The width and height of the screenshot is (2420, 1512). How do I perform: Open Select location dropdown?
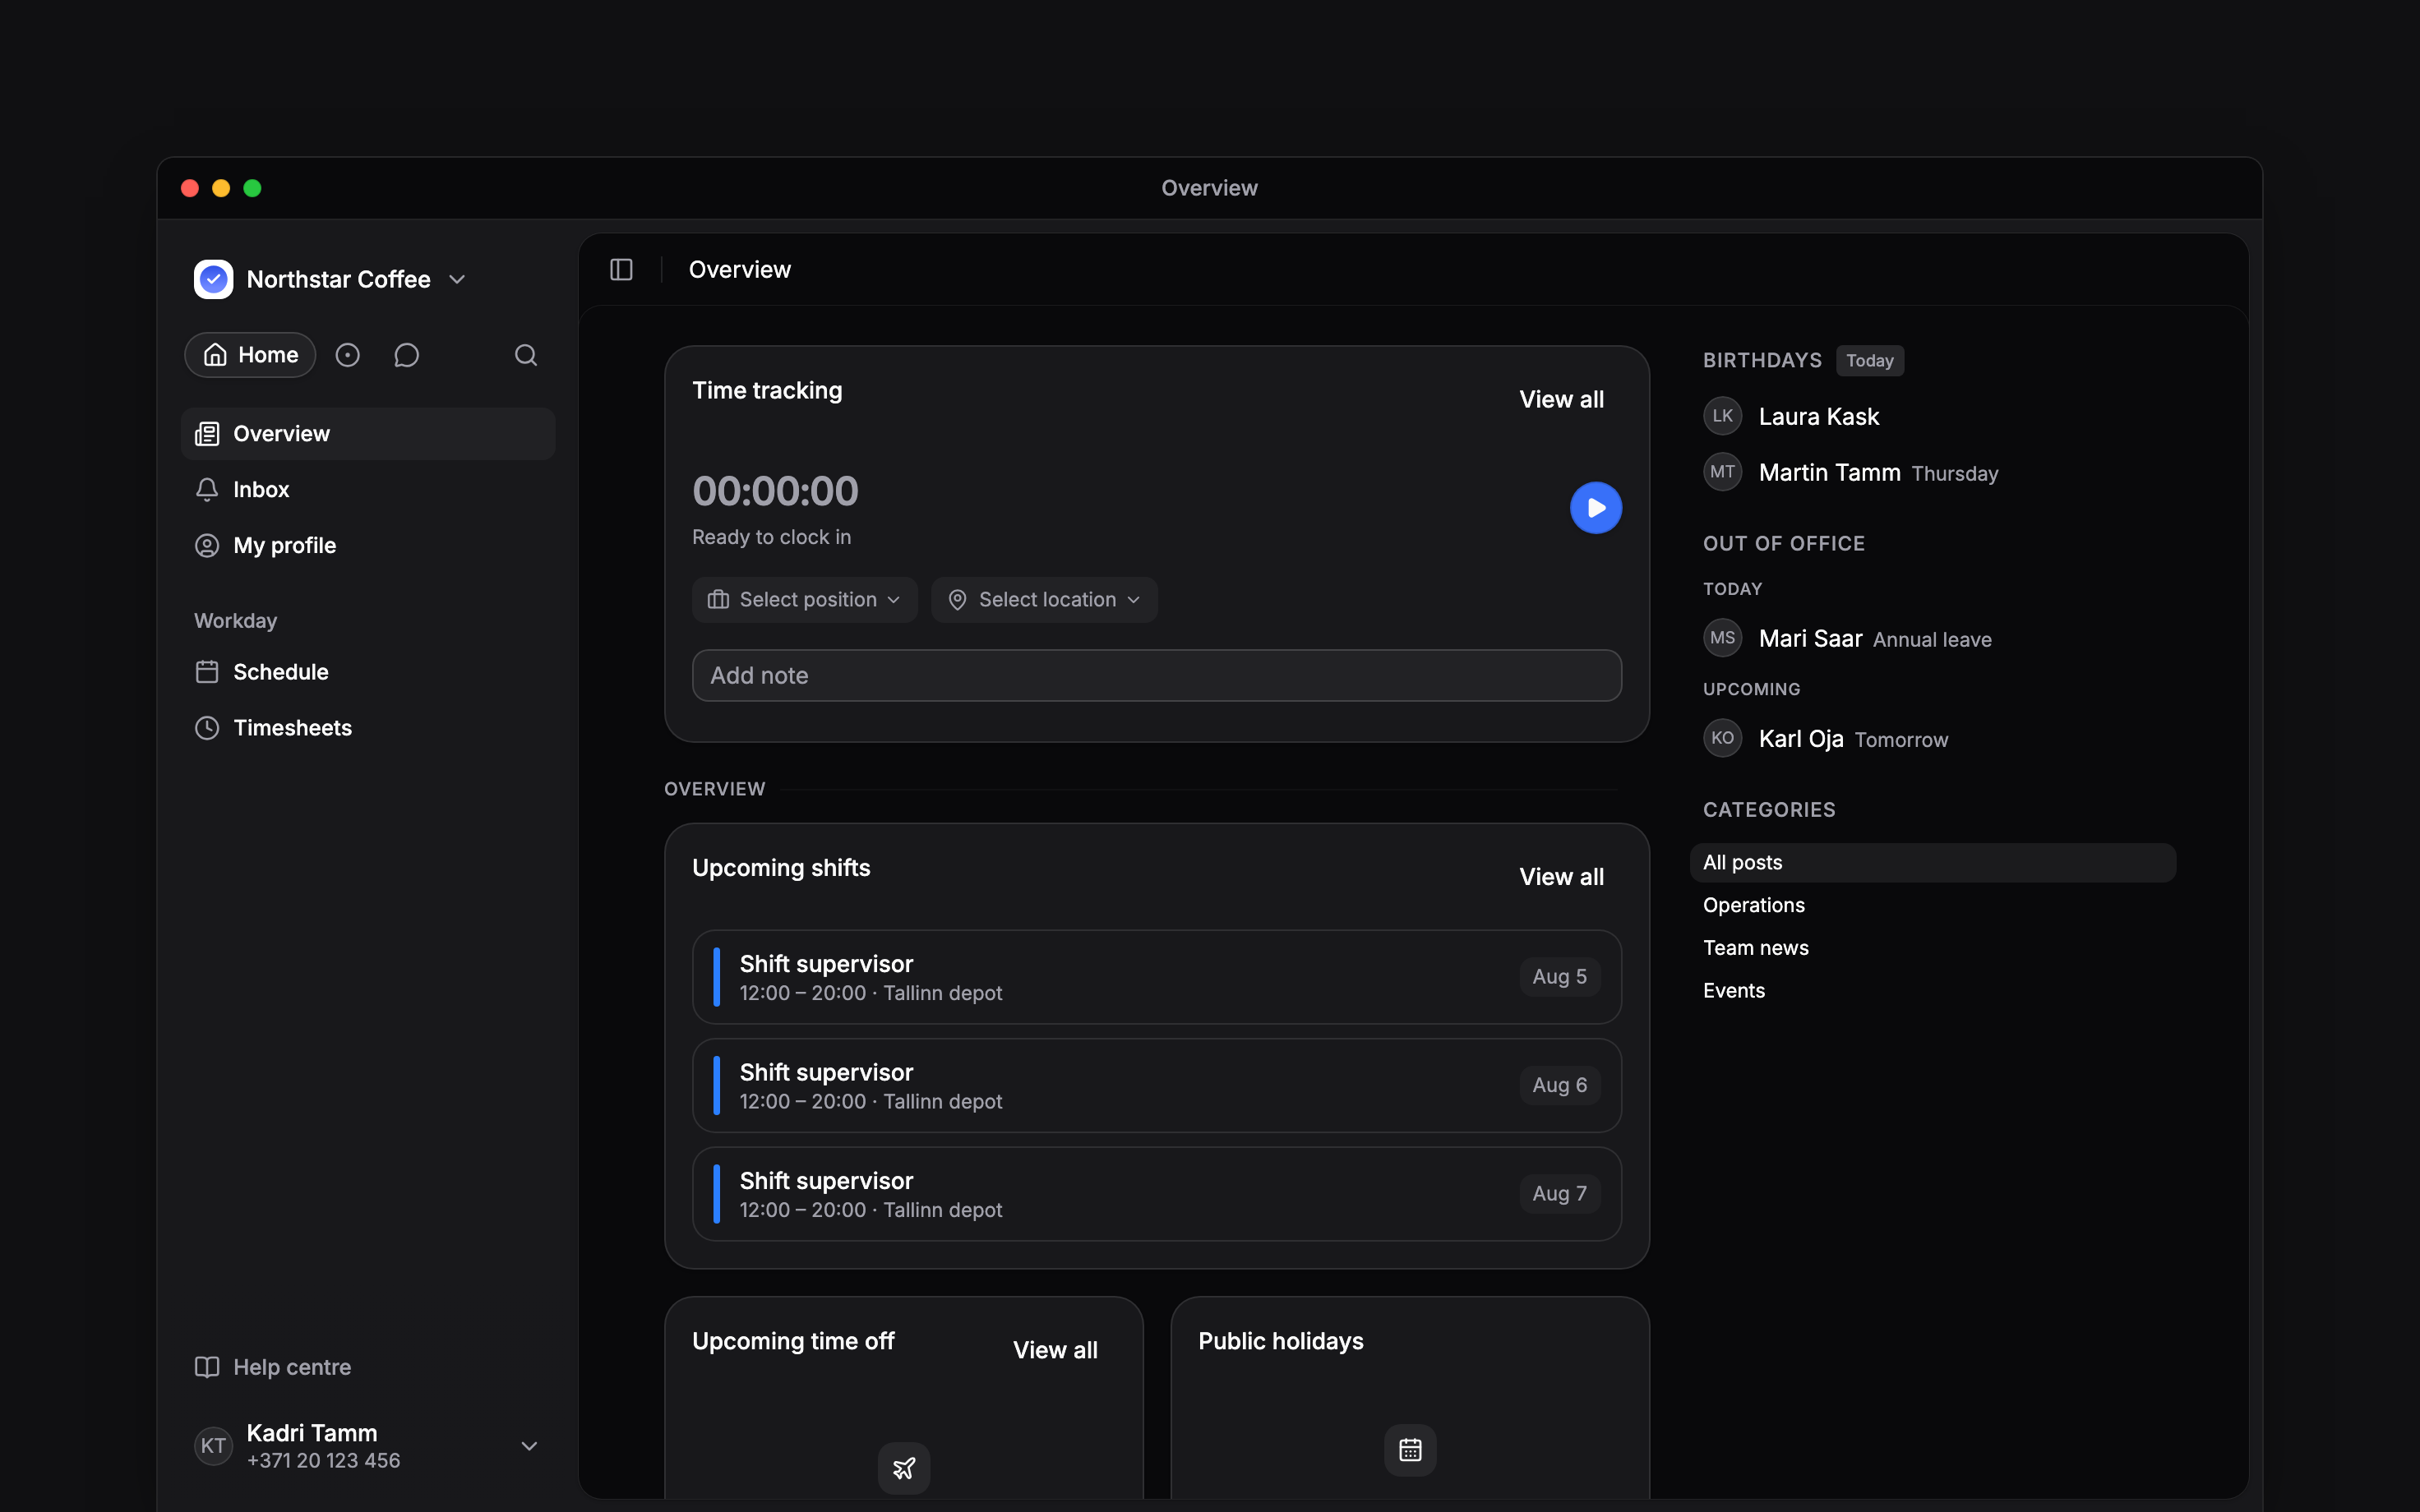pos(1044,600)
